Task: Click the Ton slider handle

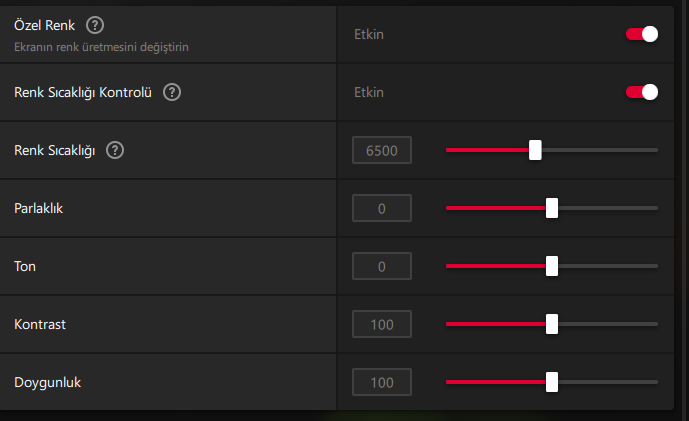Action: click(551, 266)
